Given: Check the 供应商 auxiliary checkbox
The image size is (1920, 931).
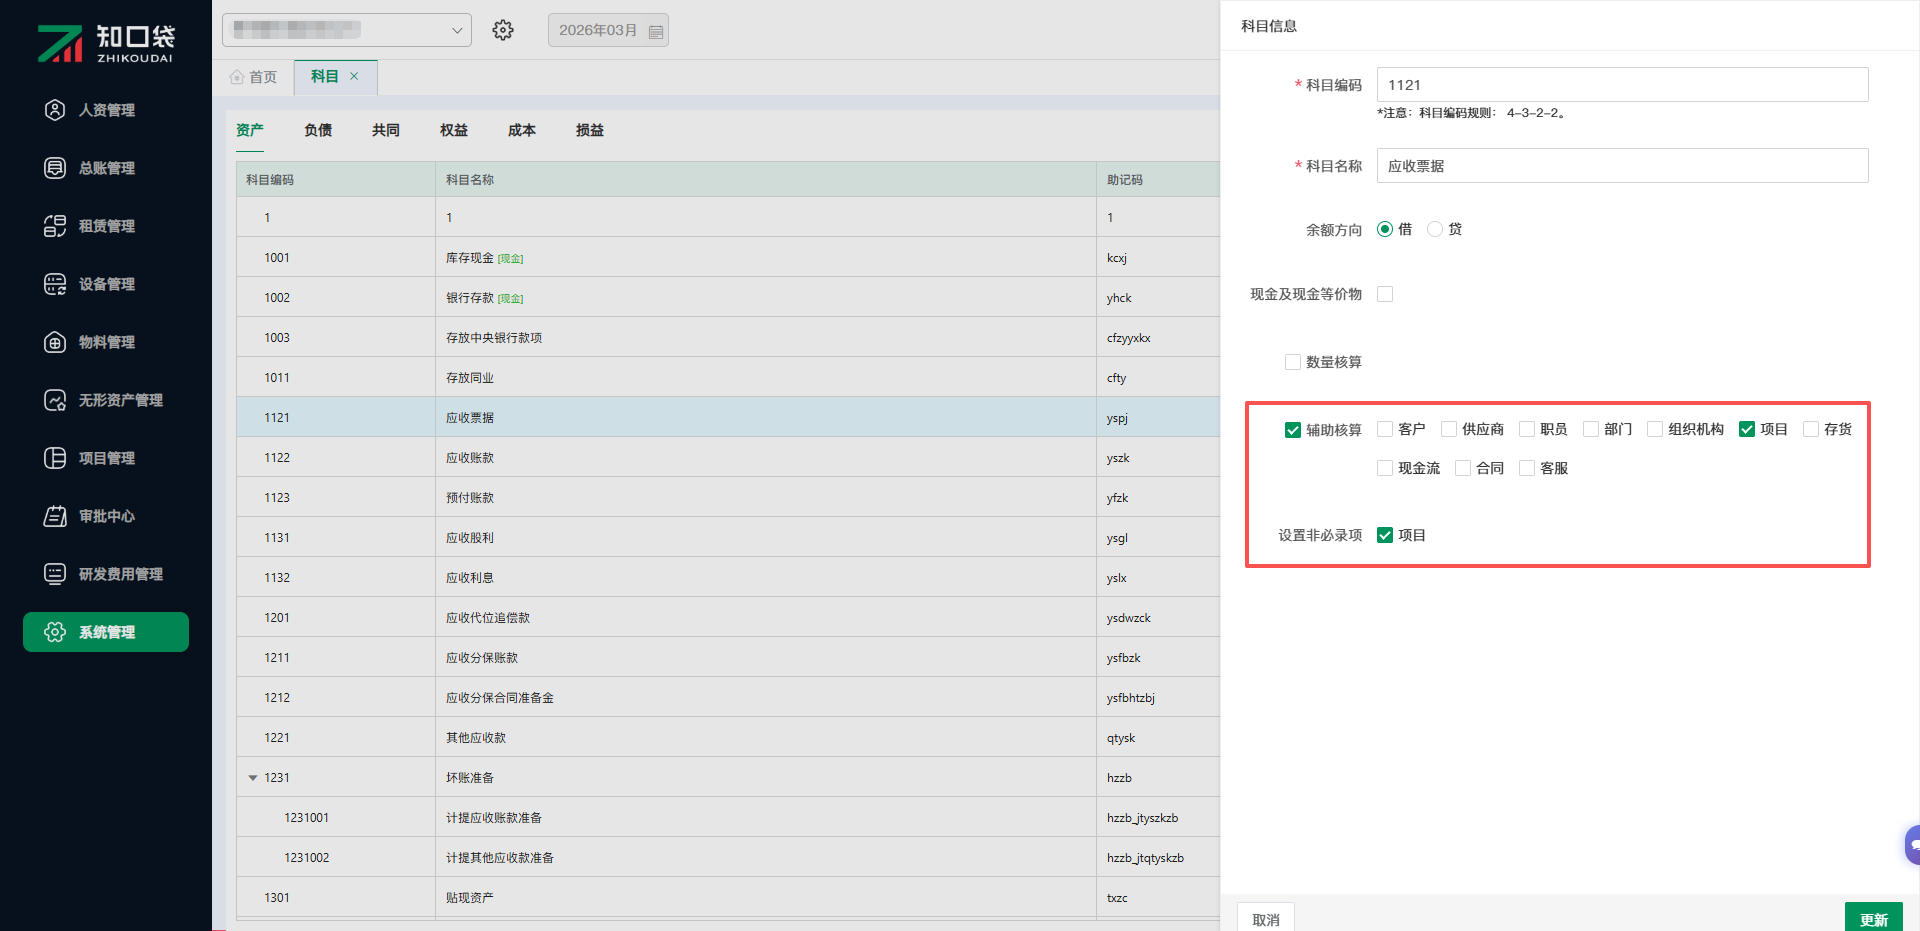Looking at the screenshot, I should 1449,429.
